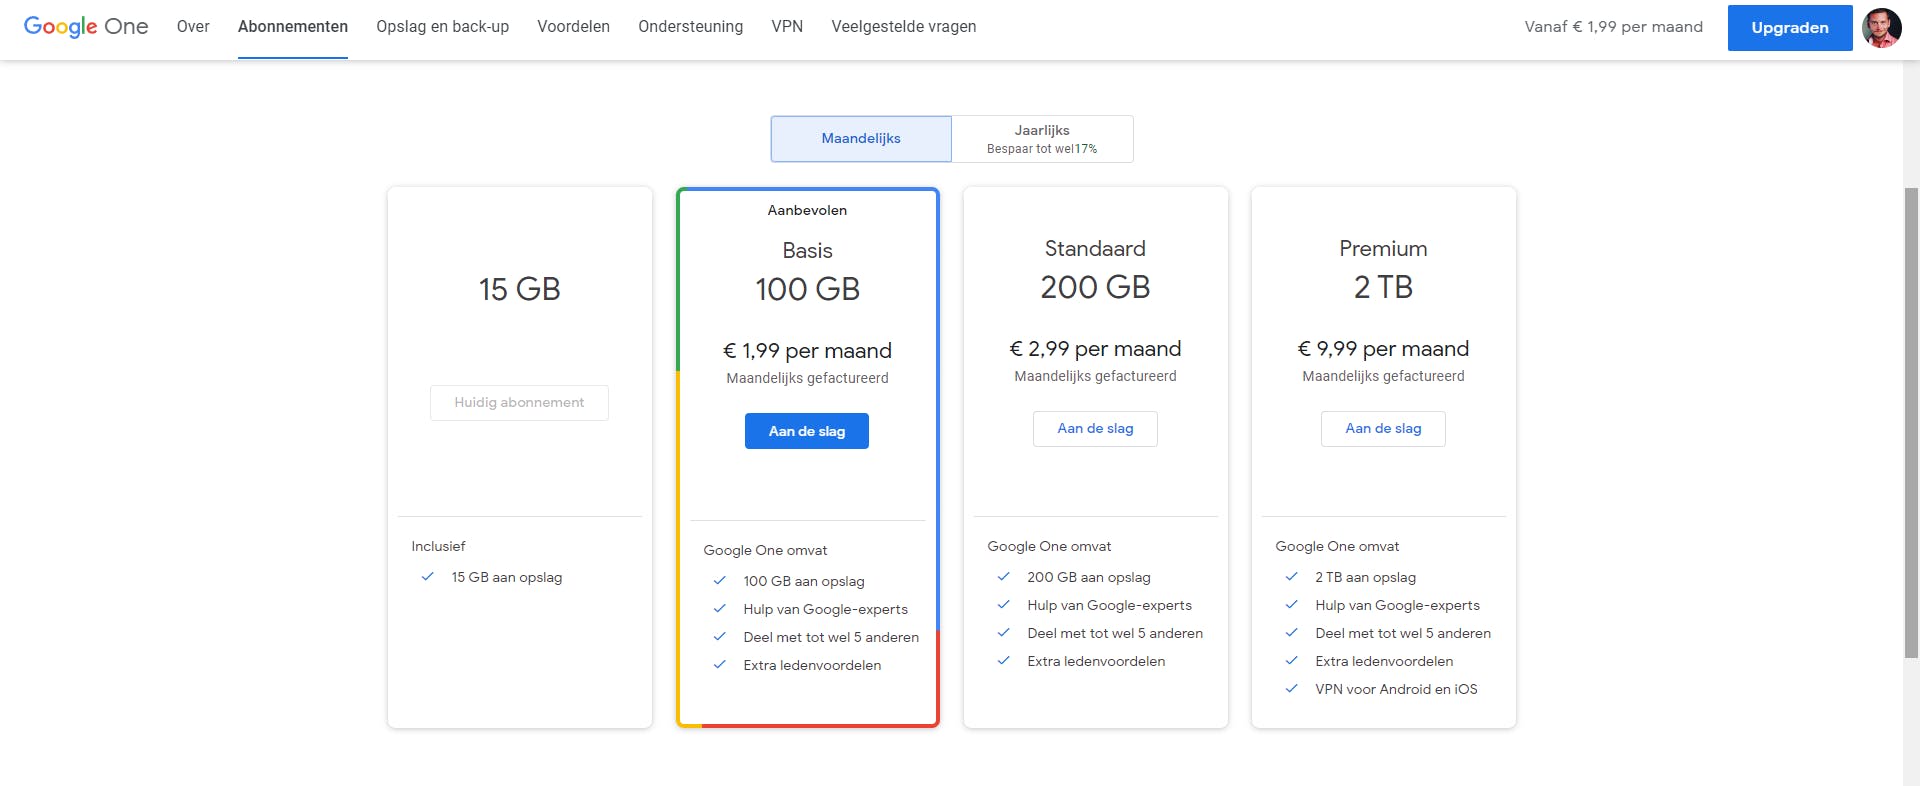The image size is (1920, 786).
Task: Go to the Opslag en back-up tab
Action: point(442,27)
